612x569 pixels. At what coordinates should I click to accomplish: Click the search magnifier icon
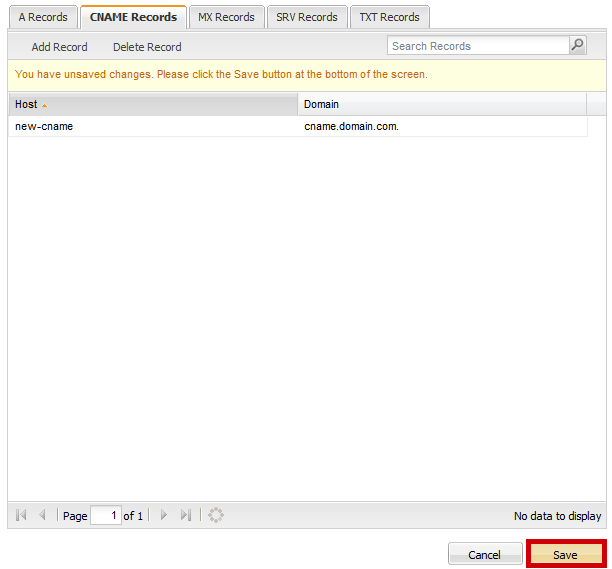pyautogui.click(x=578, y=46)
